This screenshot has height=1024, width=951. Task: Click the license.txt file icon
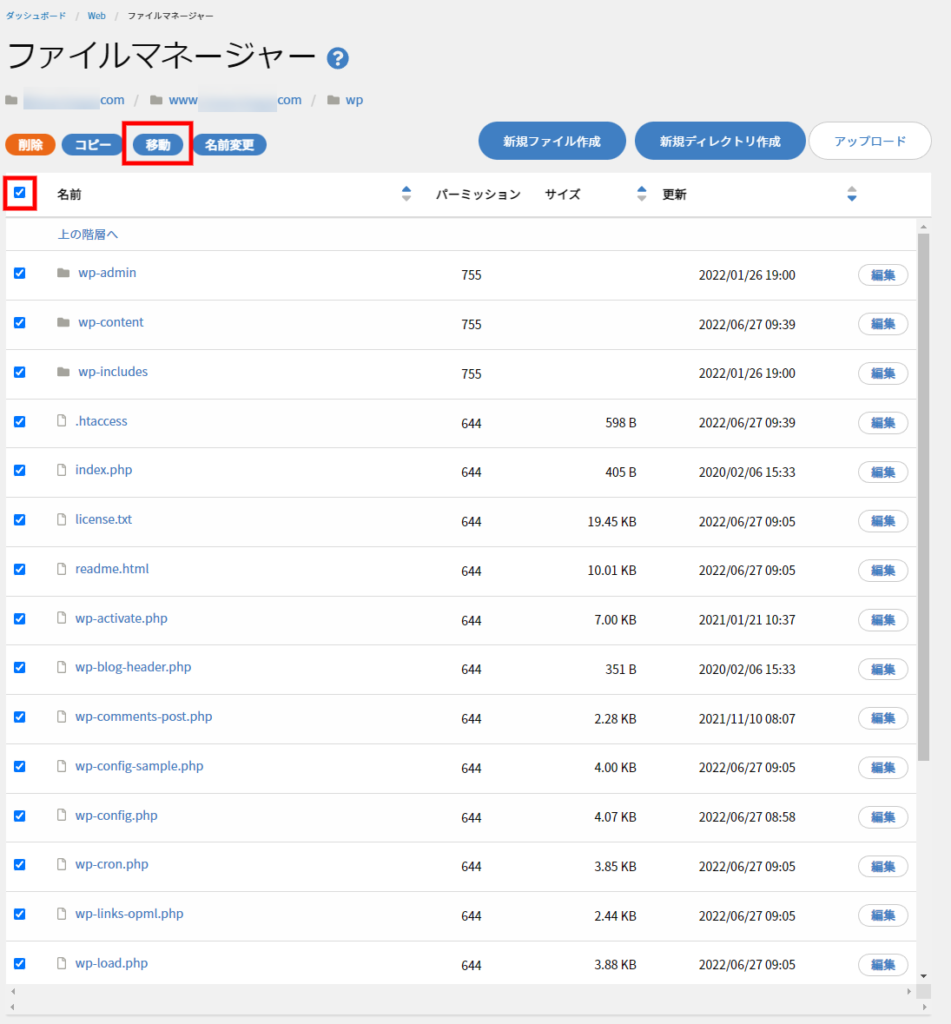pos(61,520)
